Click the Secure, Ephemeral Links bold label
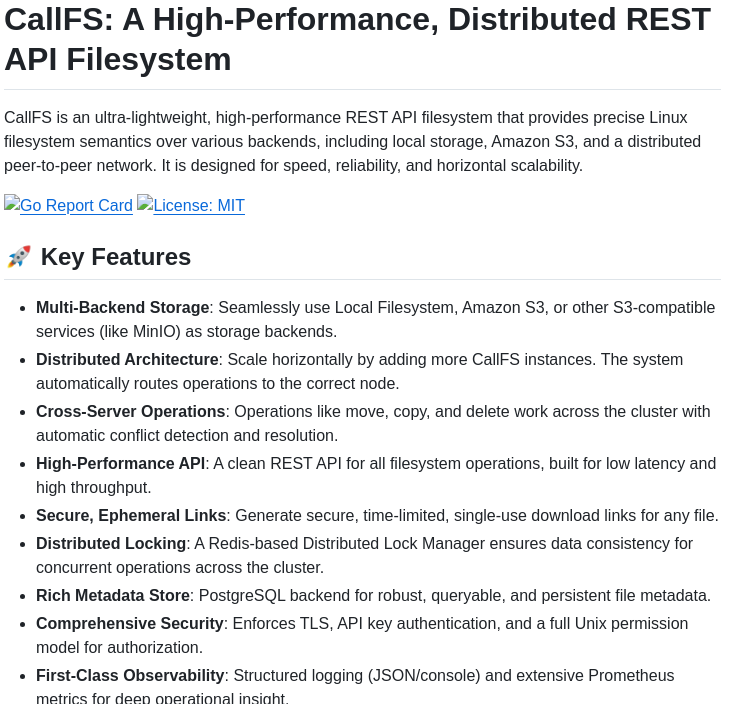The height and width of the screenshot is (704, 732). 131,516
